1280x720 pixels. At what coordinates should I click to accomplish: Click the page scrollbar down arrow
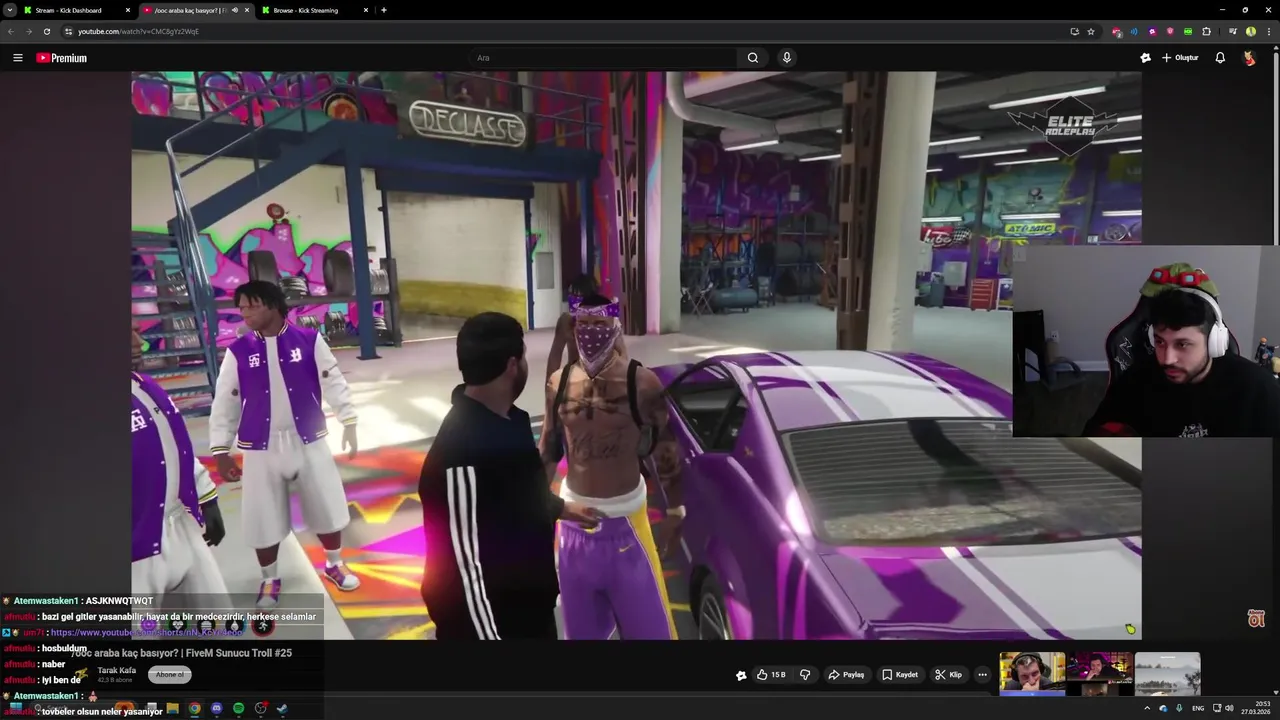coord(1276,692)
